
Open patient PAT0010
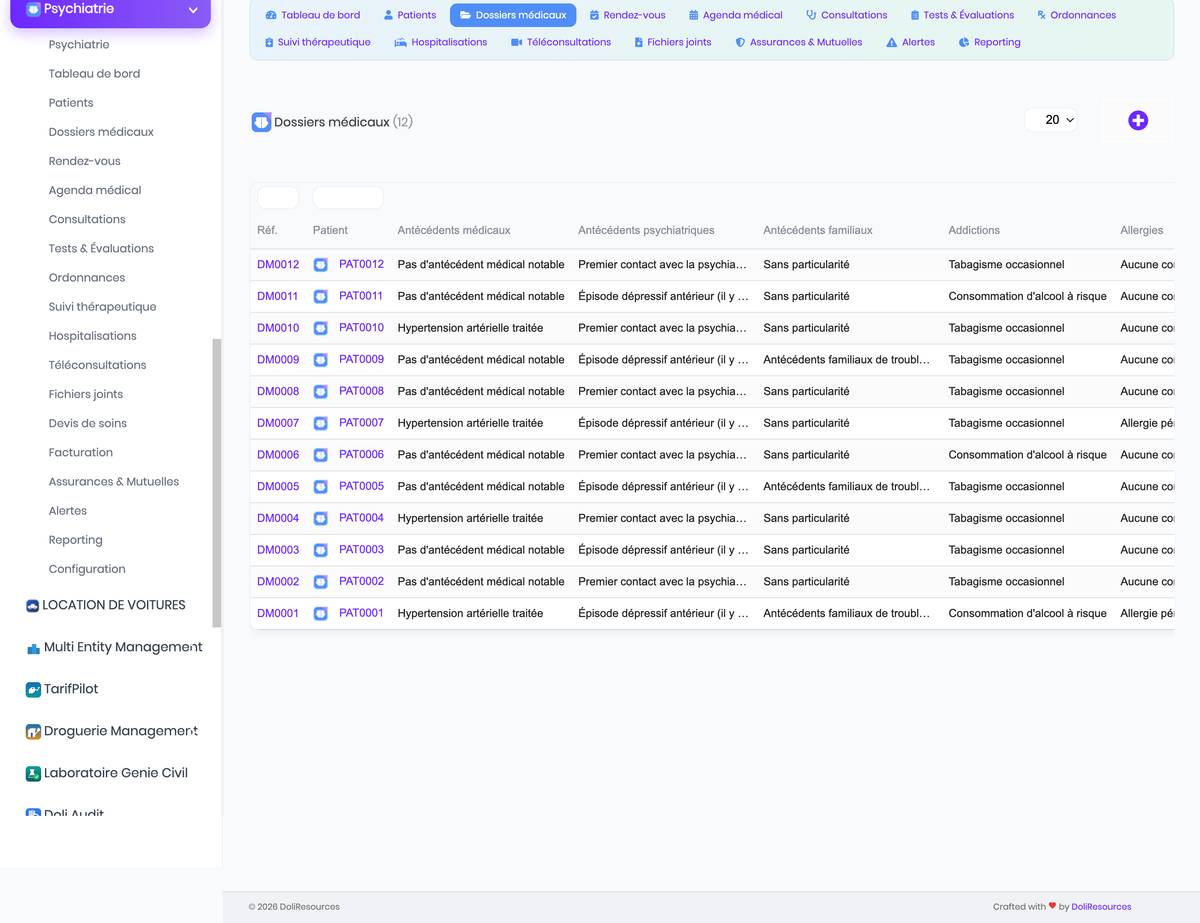361,328
